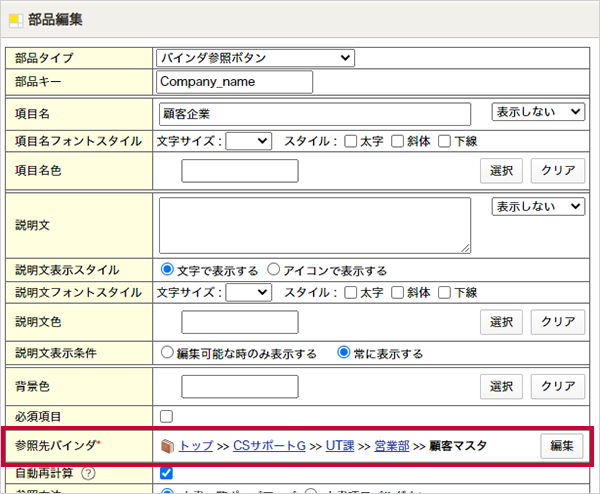The width and height of the screenshot is (600, 494).
Task: Click the 自動再計算 help question mark icon
Action: tap(88, 473)
